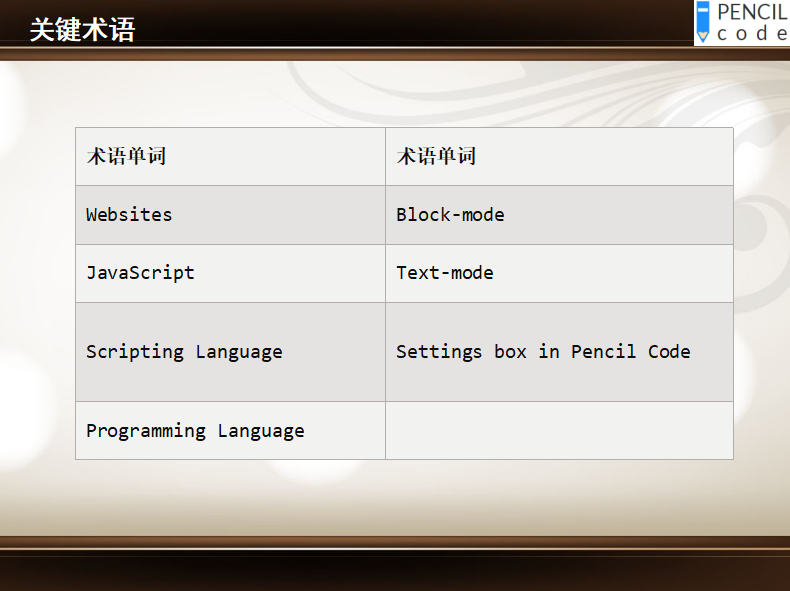Select the Scripting Language cell
Viewport: 790px width, 591px height.
(230, 352)
